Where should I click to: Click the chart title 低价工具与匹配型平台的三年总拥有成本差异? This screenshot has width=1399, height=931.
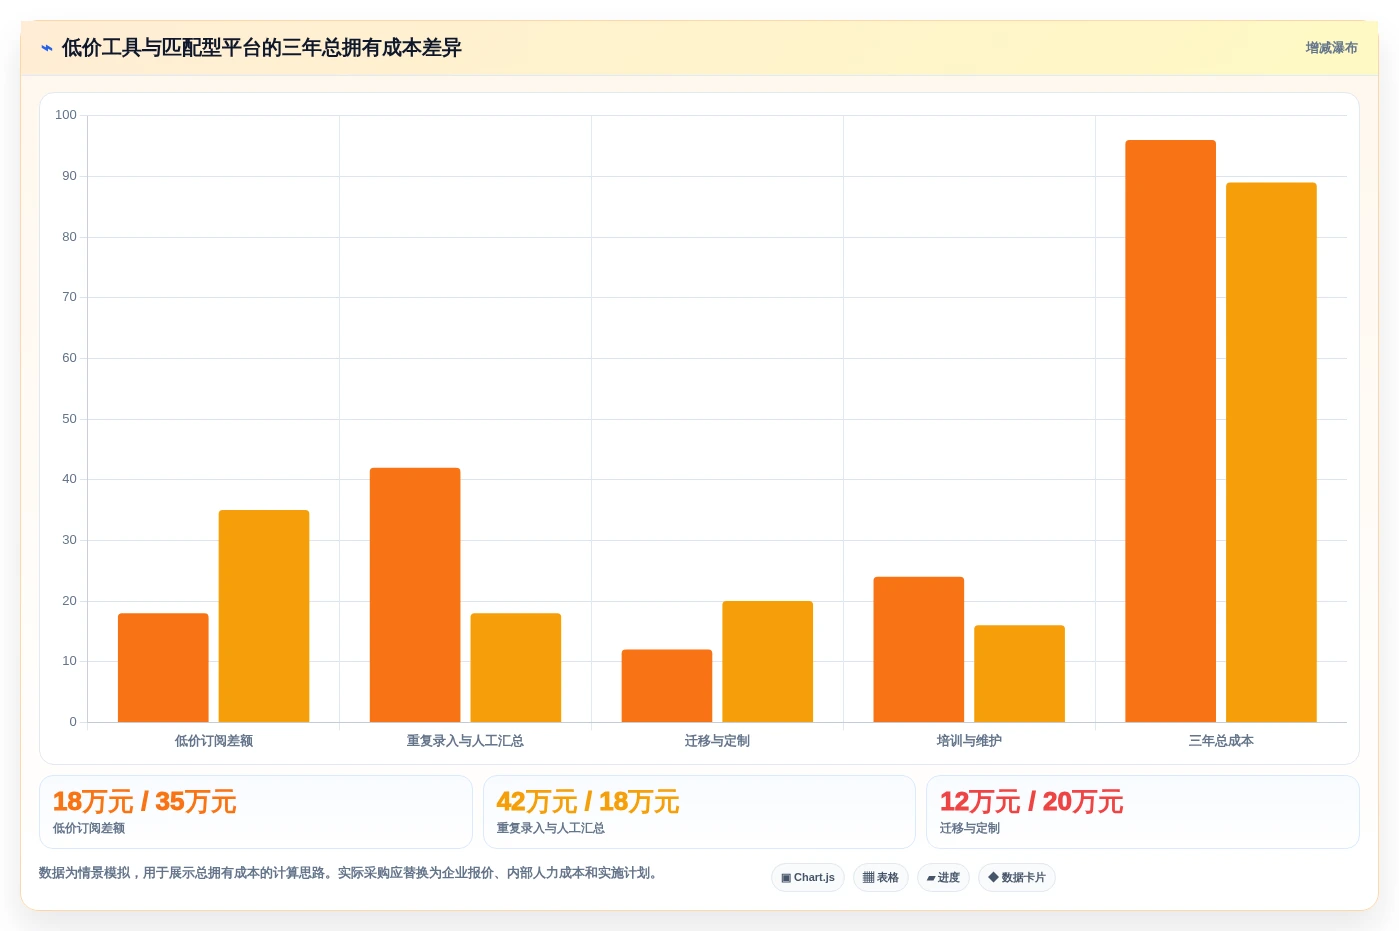coord(262,48)
